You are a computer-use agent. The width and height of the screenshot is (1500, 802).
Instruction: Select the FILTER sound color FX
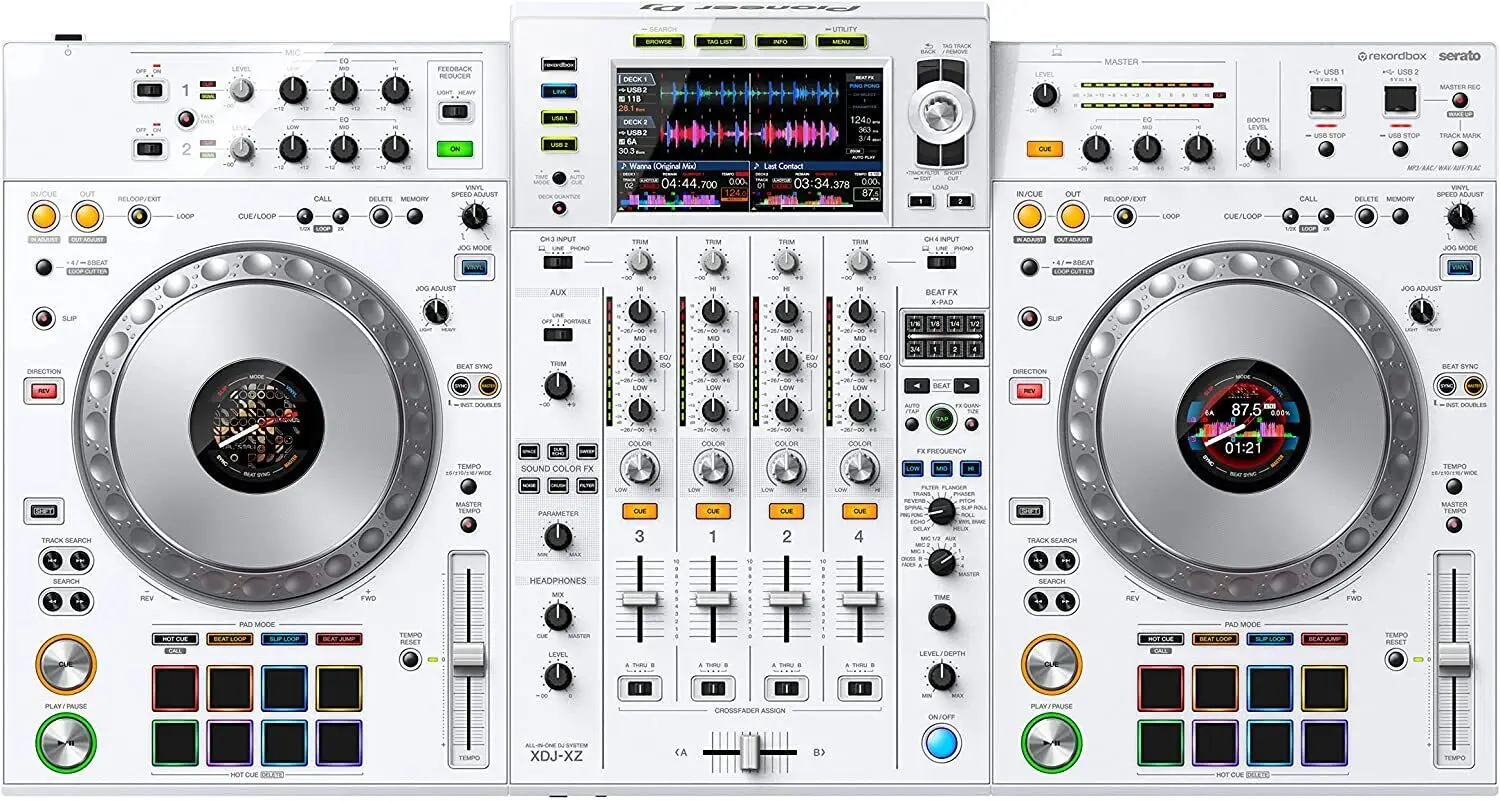(x=586, y=485)
